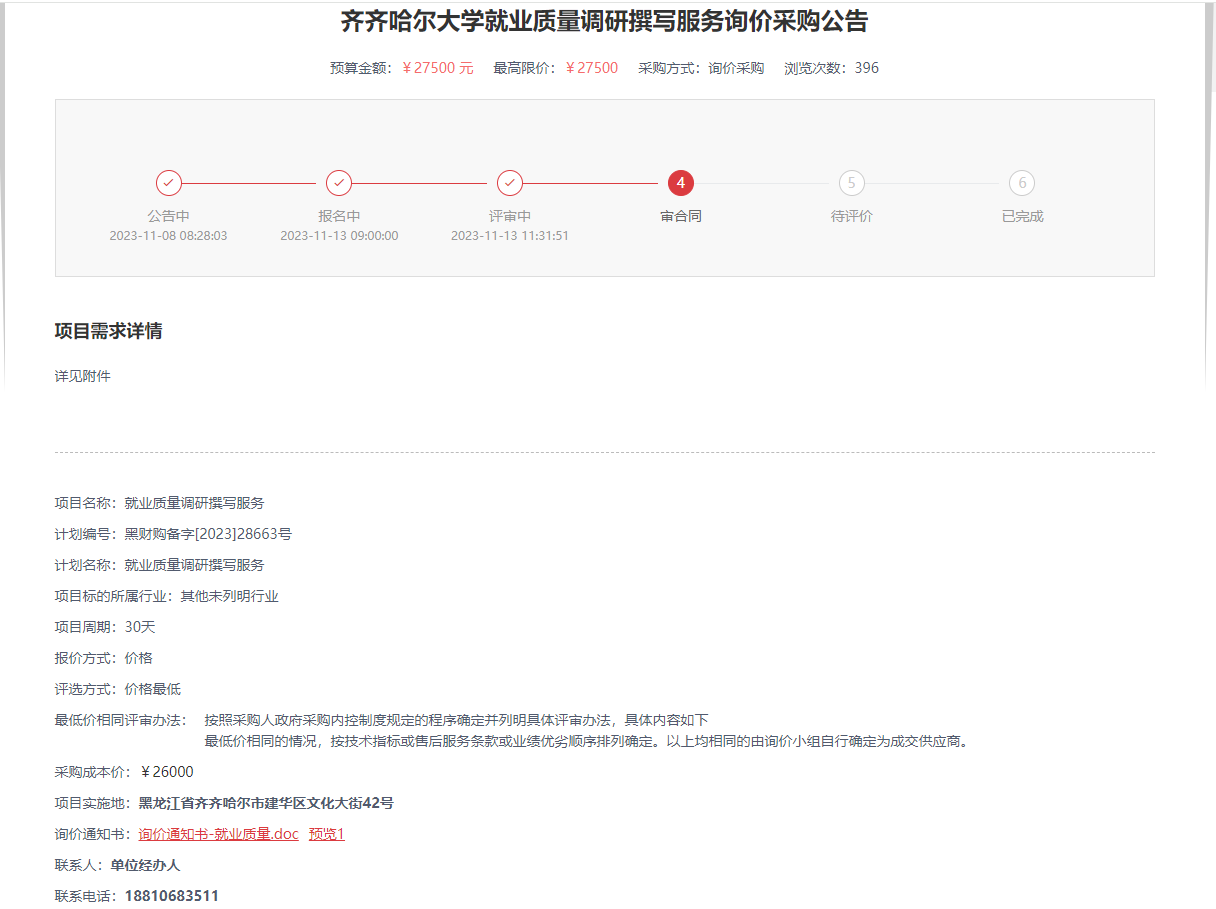
Task: Click the 审合同 step label
Action: (681, 216)
